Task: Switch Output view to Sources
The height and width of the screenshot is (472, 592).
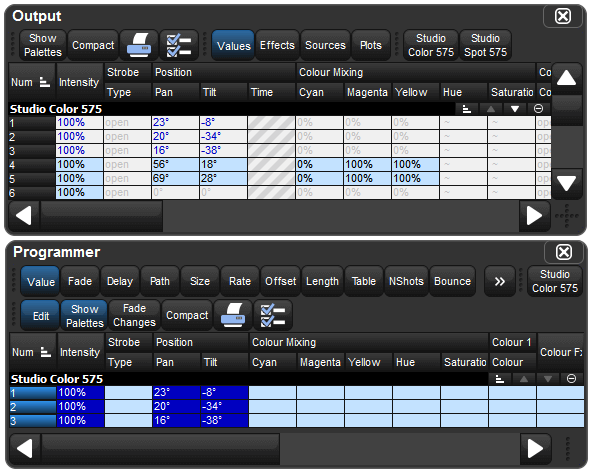Action: click(325, 45)
